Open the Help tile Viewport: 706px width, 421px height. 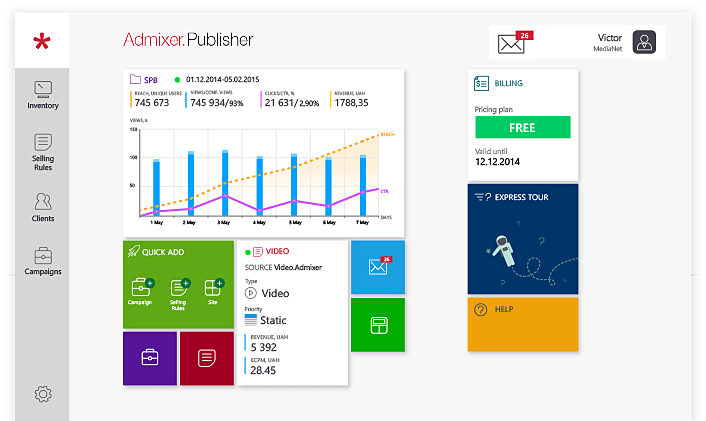[522, 324]
